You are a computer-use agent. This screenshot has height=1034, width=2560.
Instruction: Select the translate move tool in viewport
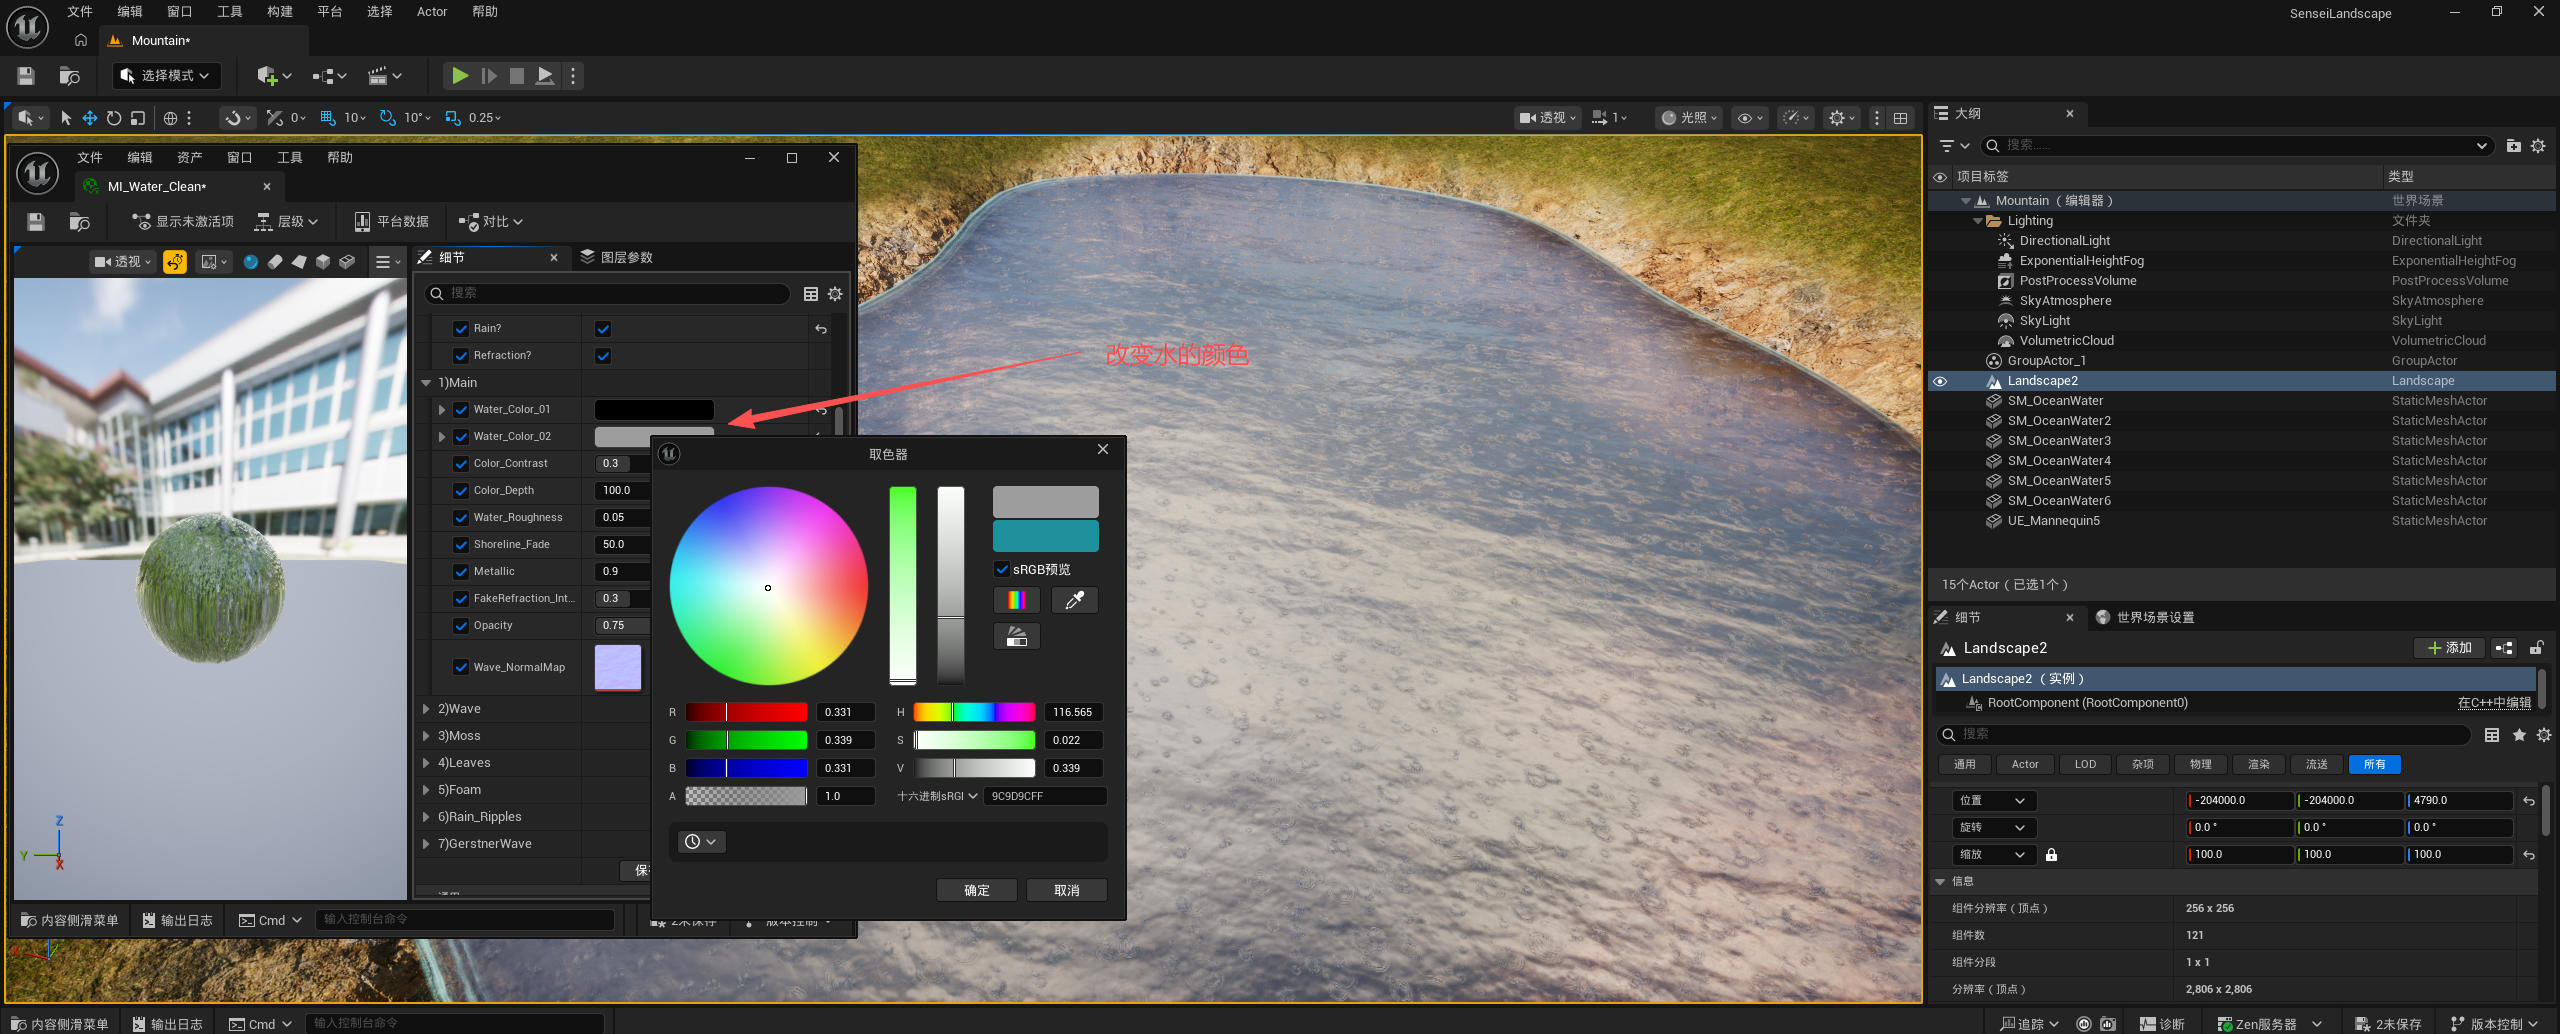90,118
